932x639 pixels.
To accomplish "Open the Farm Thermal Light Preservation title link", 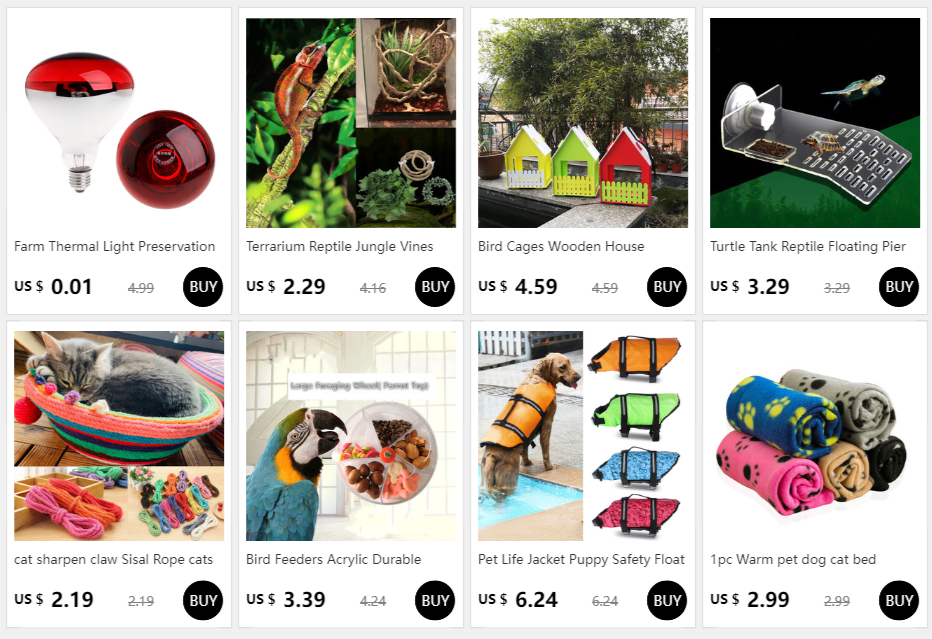I will tap(115, 246).
